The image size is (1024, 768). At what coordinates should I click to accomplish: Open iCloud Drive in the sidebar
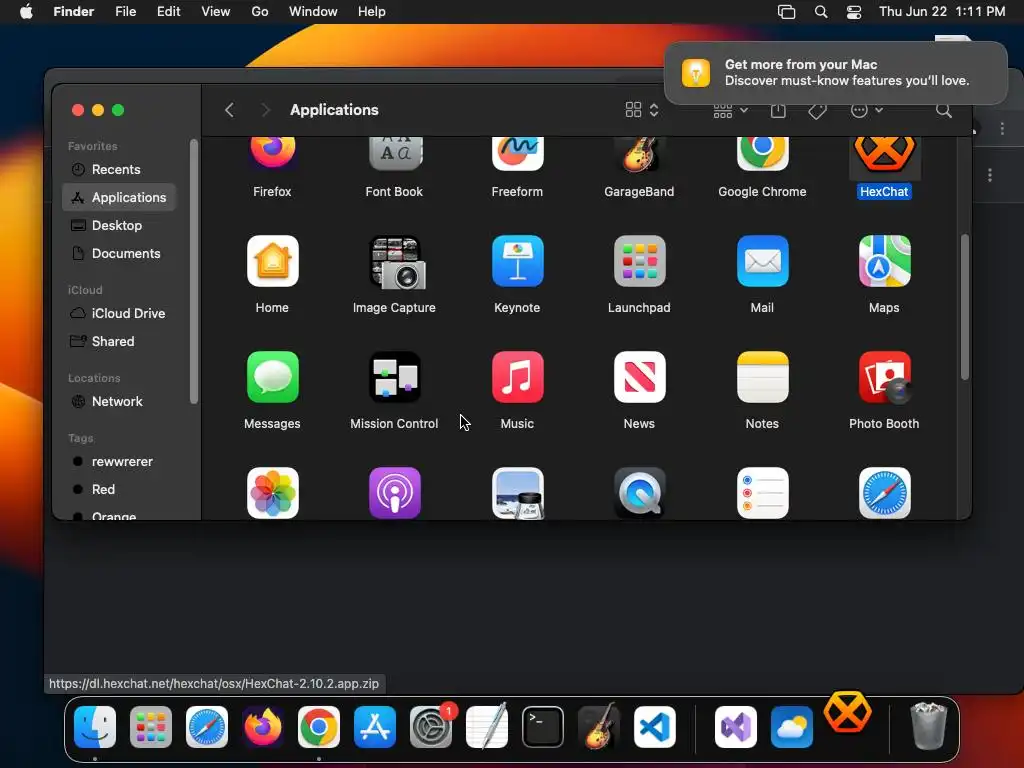119,313
